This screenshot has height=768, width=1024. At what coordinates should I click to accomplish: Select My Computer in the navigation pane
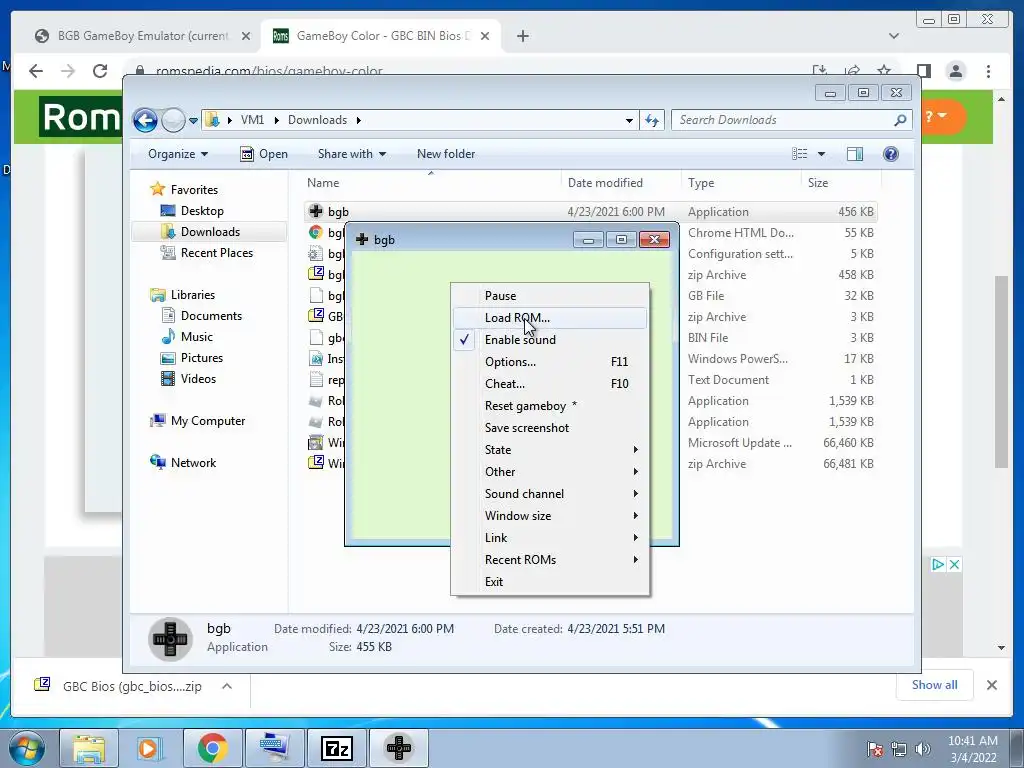[x=208, y=421]
